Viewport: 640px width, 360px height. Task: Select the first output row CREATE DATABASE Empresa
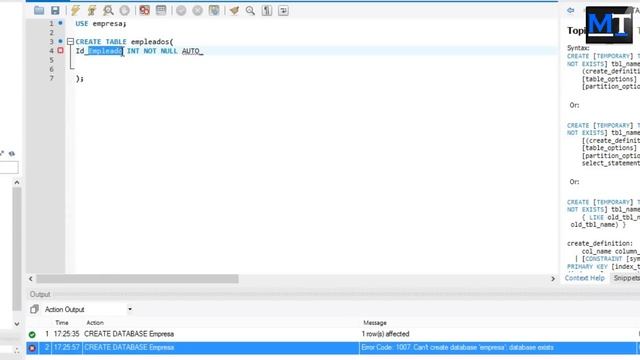333,334
